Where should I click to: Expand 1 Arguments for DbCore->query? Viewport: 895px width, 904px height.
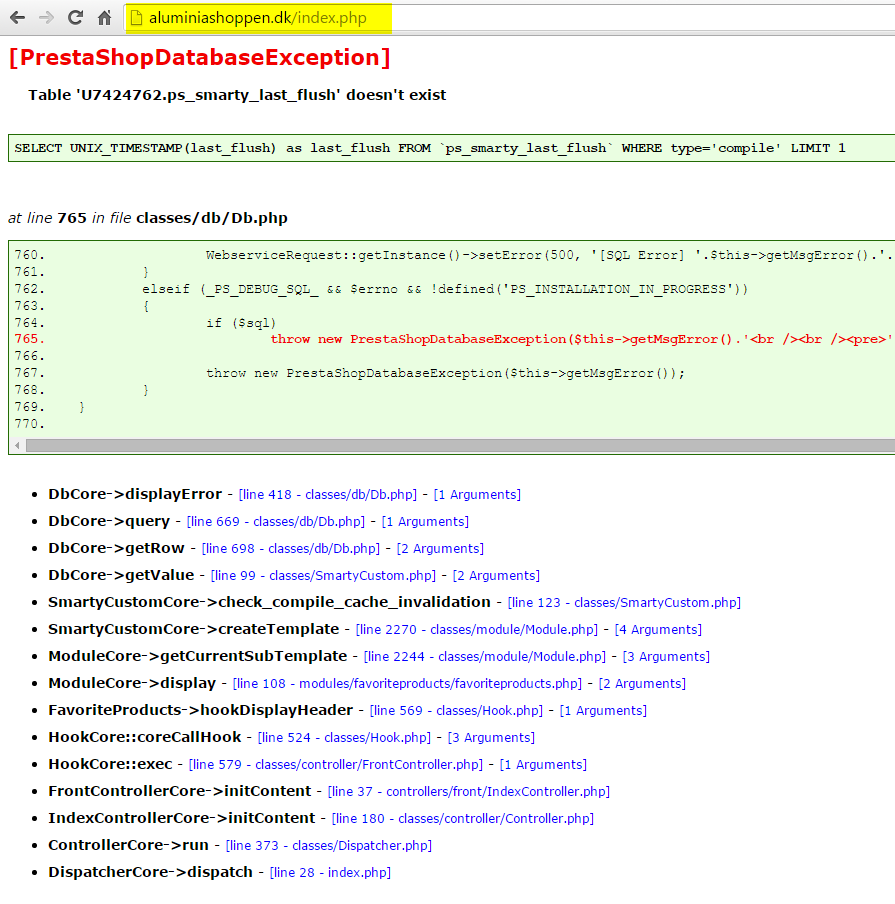tap(425, 522)
